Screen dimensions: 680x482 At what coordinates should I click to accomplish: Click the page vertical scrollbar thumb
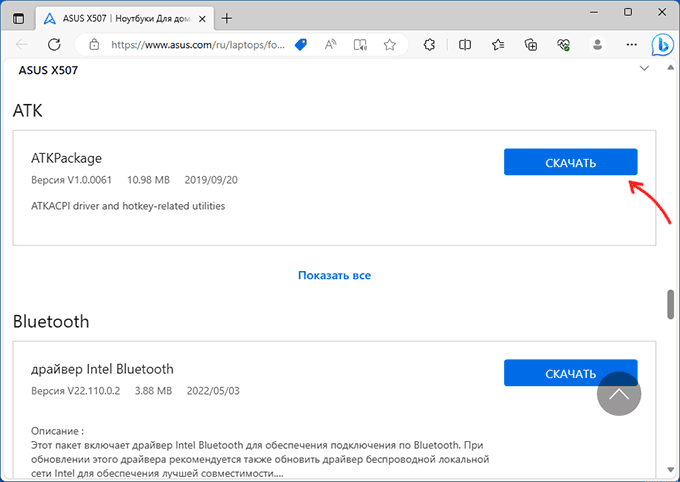click(670, 305)
